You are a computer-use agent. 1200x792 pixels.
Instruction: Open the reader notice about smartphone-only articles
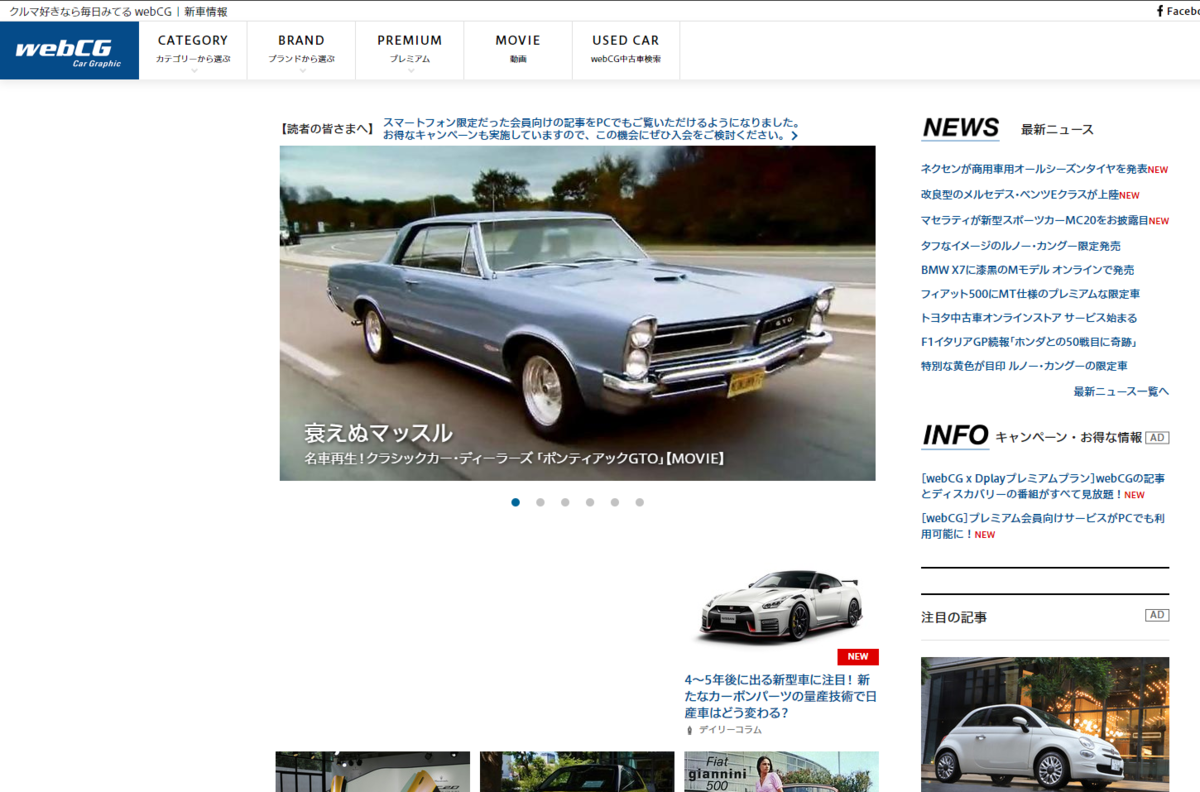[590, 128]
